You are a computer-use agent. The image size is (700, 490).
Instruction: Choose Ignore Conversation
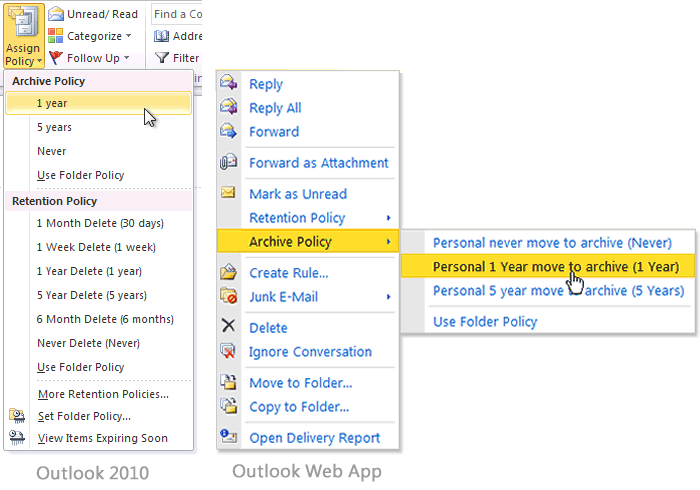(x=310, y=352)
